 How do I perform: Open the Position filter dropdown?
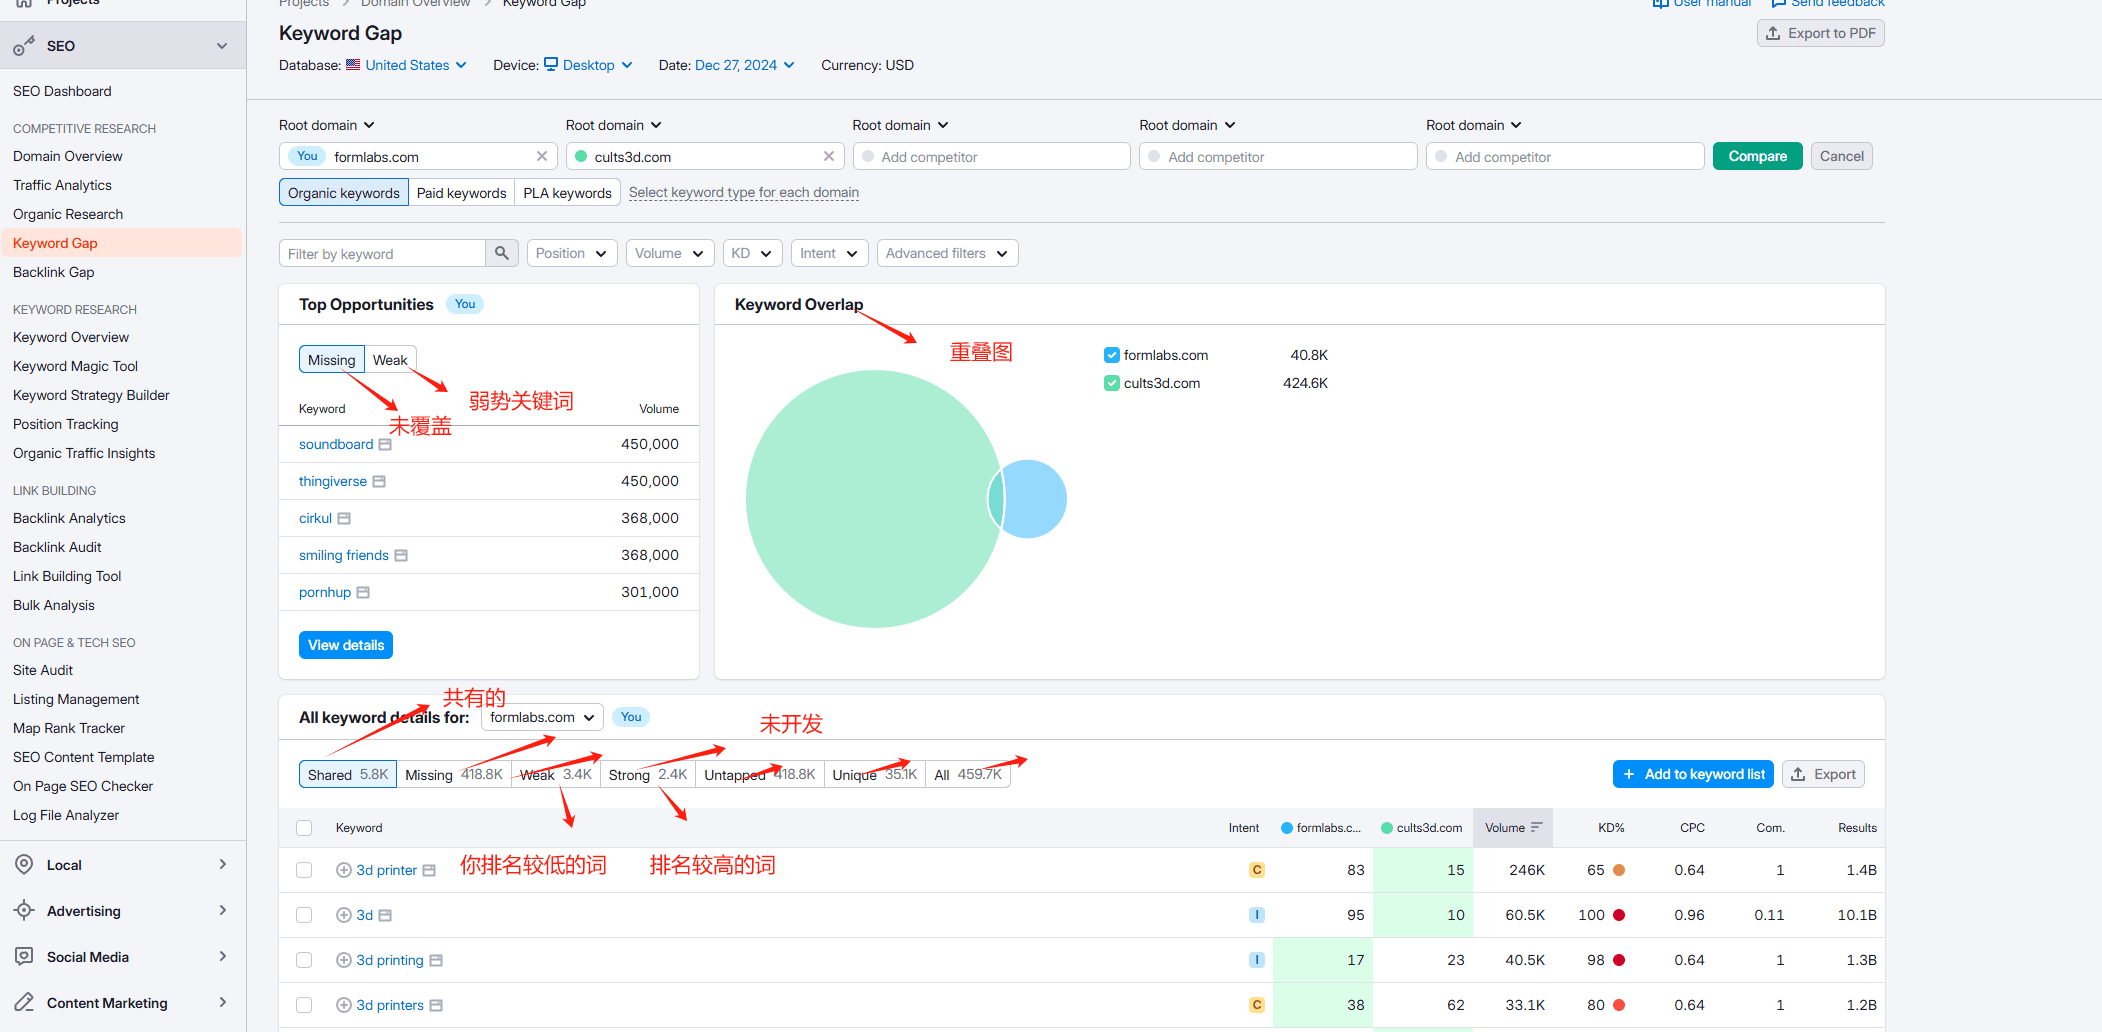(x=572, y=253)
